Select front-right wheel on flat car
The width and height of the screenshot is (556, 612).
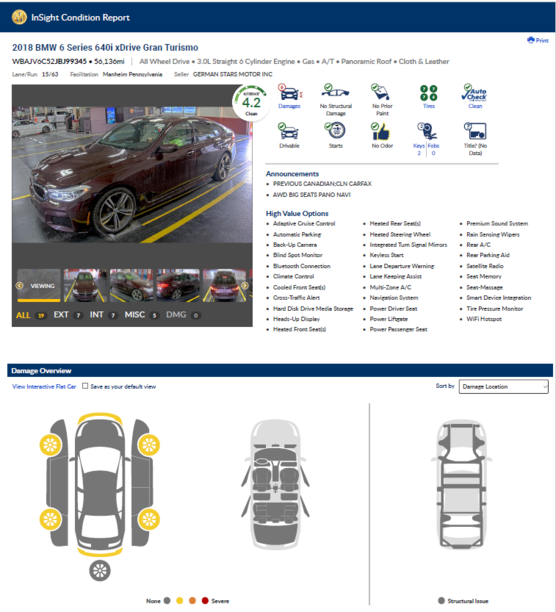click(x=149, y=445)
